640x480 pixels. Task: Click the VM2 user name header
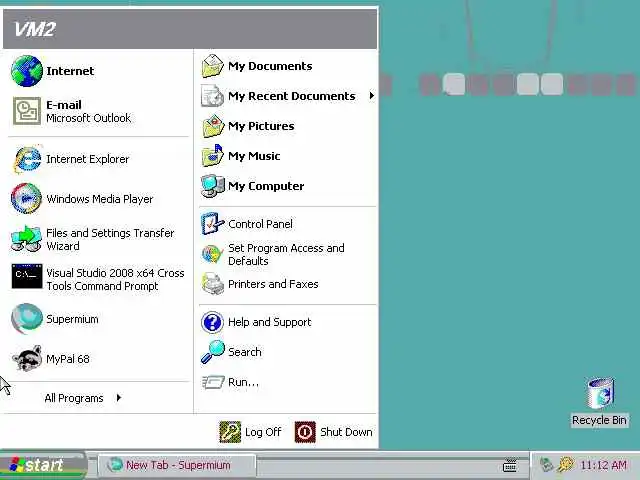click(34, 29)
